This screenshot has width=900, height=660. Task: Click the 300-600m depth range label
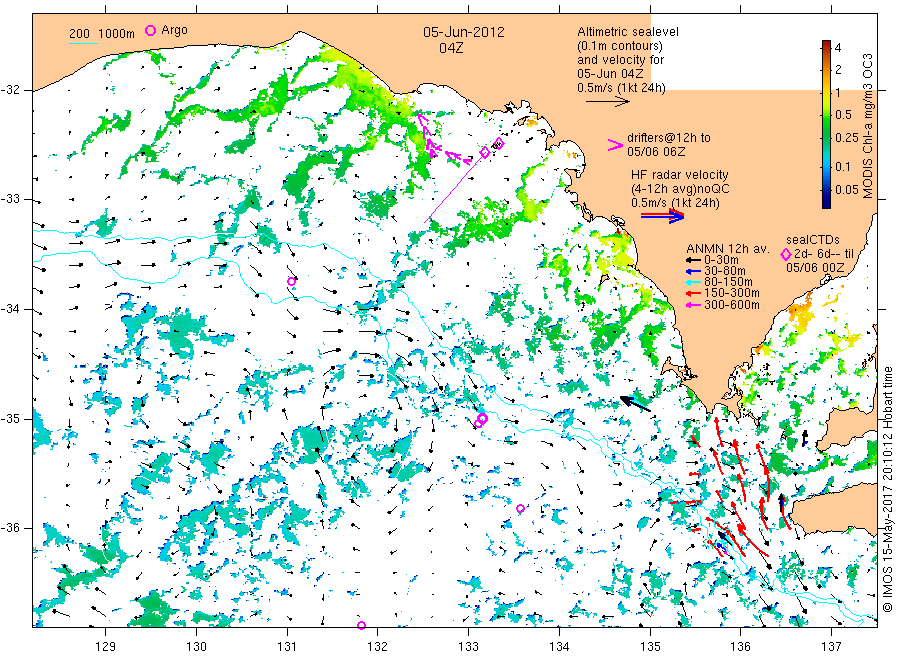coord(731,305)
